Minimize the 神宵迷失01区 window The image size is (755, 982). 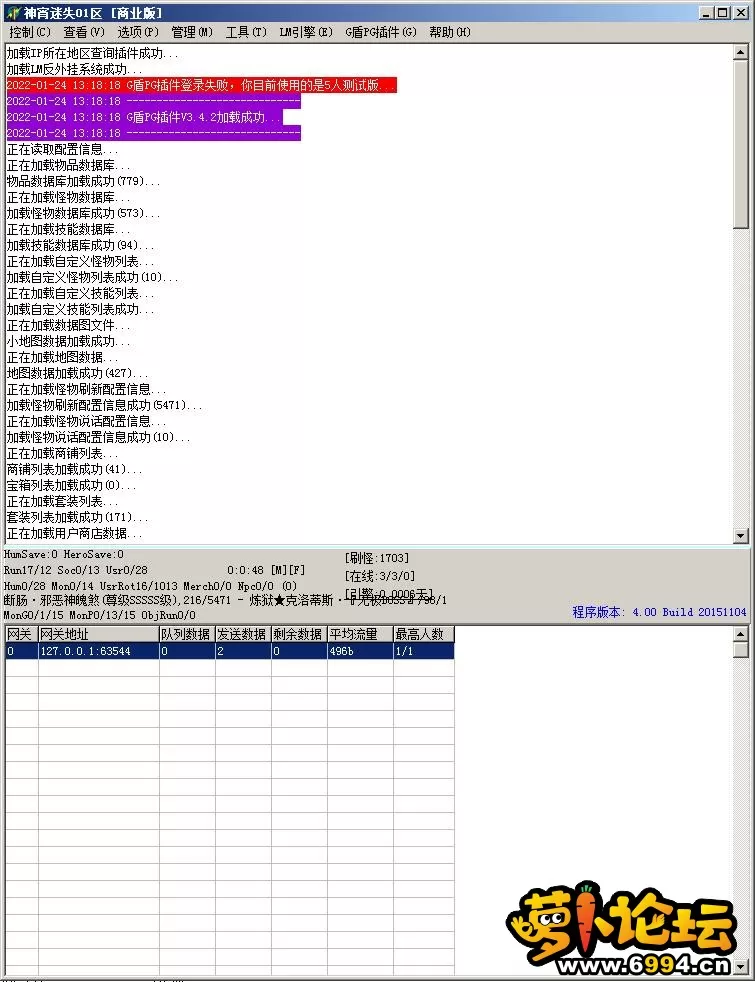707,13
